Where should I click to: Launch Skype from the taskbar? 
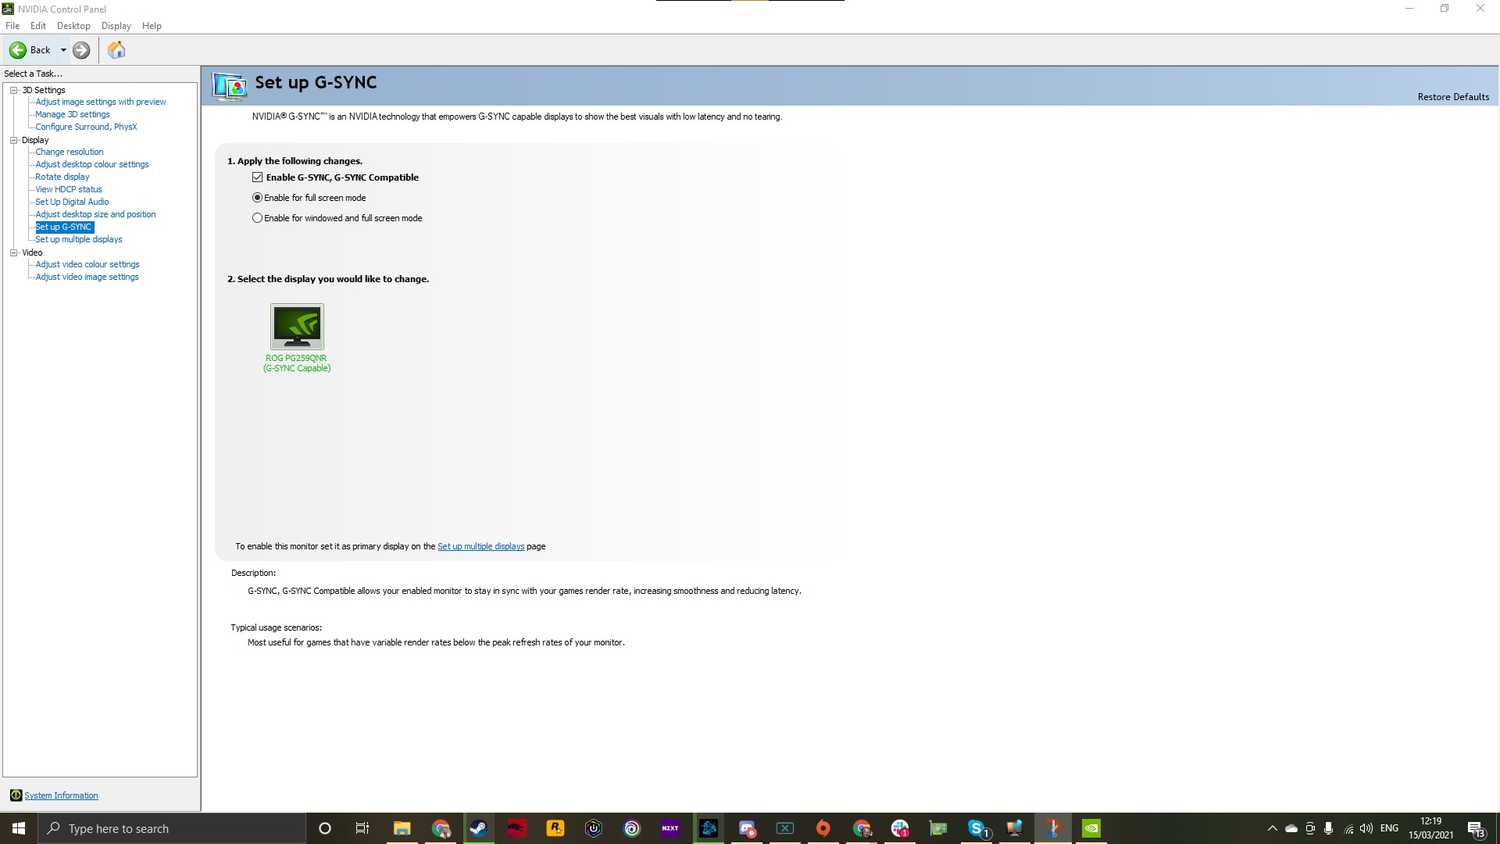(977, 828)
